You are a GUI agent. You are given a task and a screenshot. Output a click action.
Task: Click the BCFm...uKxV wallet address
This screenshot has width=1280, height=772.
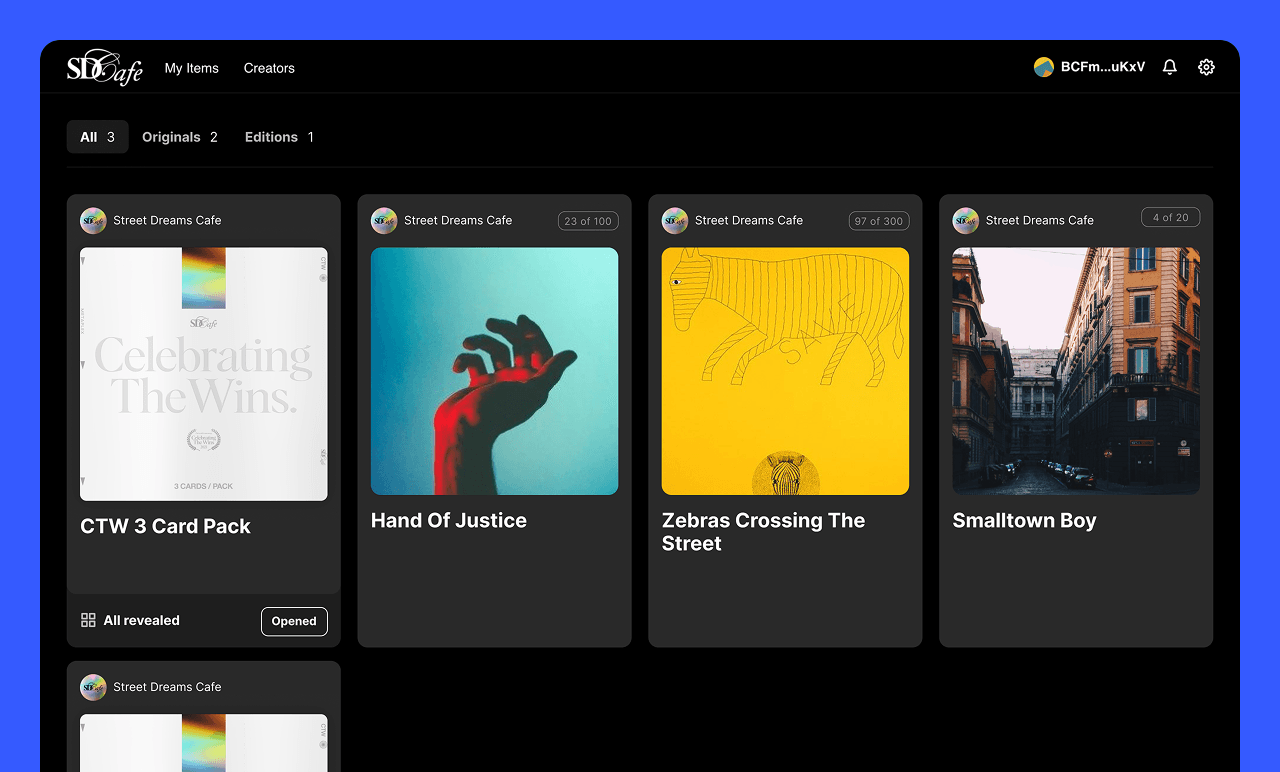click(1102, 67)
